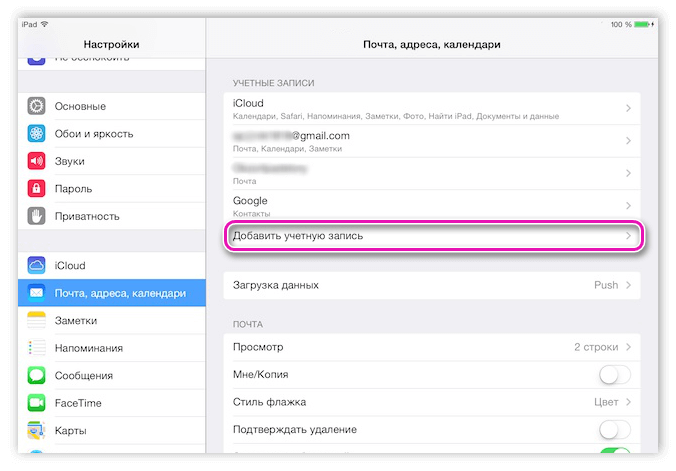Open Wallpapers and Brightness icon
This screenshot has width=676, height=471.
point(37,134)
